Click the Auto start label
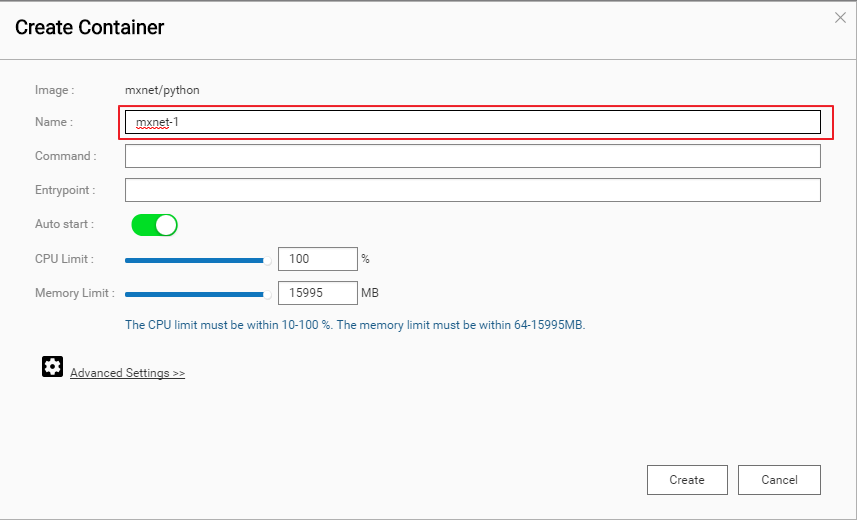 click(64, 225)
